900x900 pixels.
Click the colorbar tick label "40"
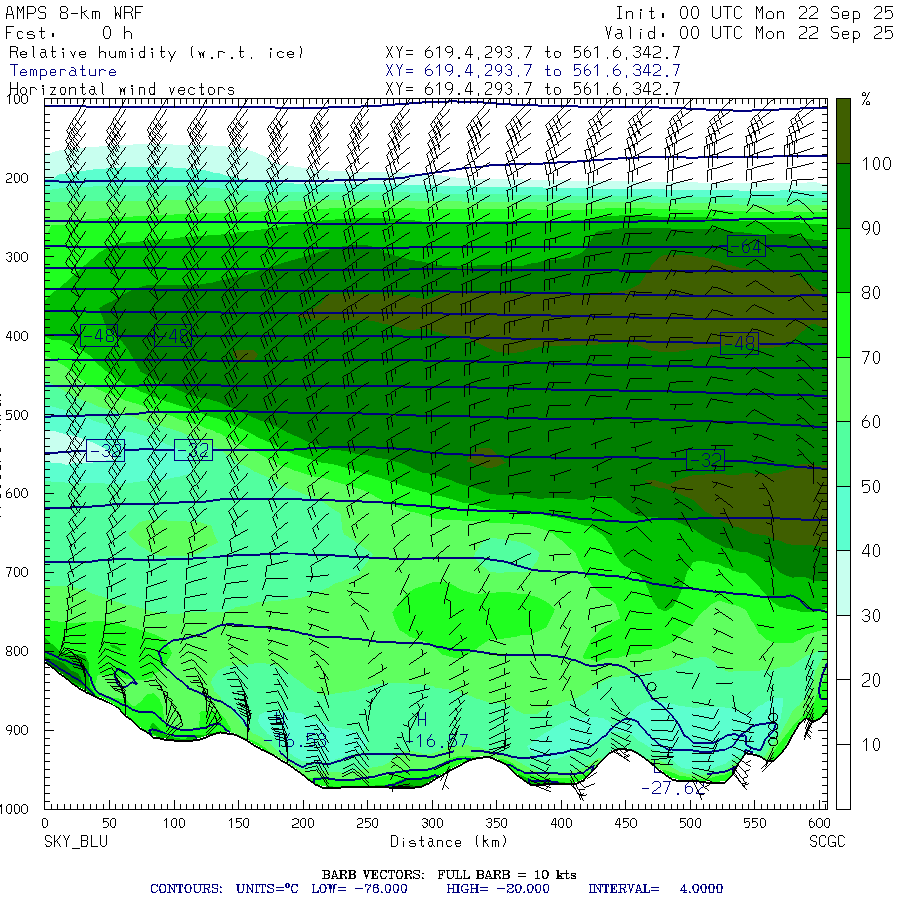(871, 551)
